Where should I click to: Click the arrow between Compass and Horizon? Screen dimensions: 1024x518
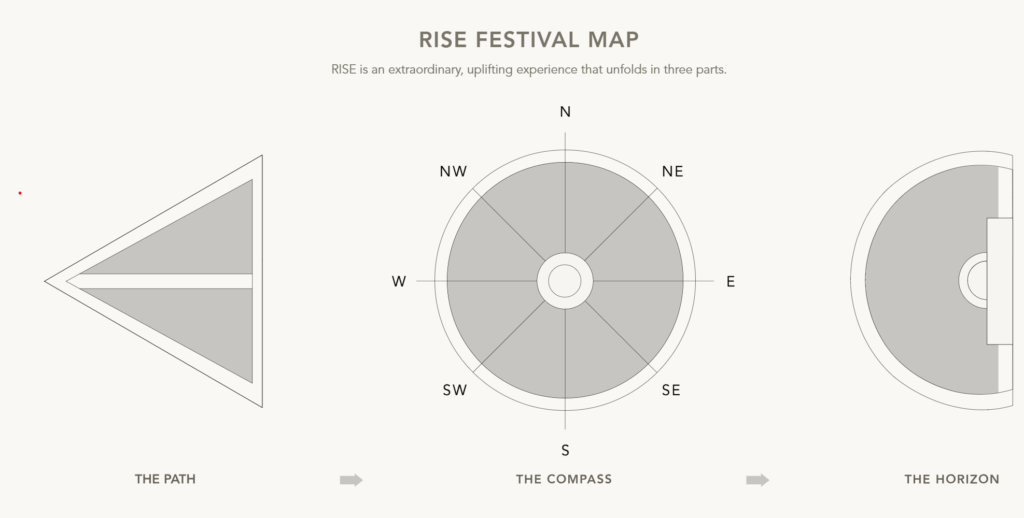click(758, 480)
